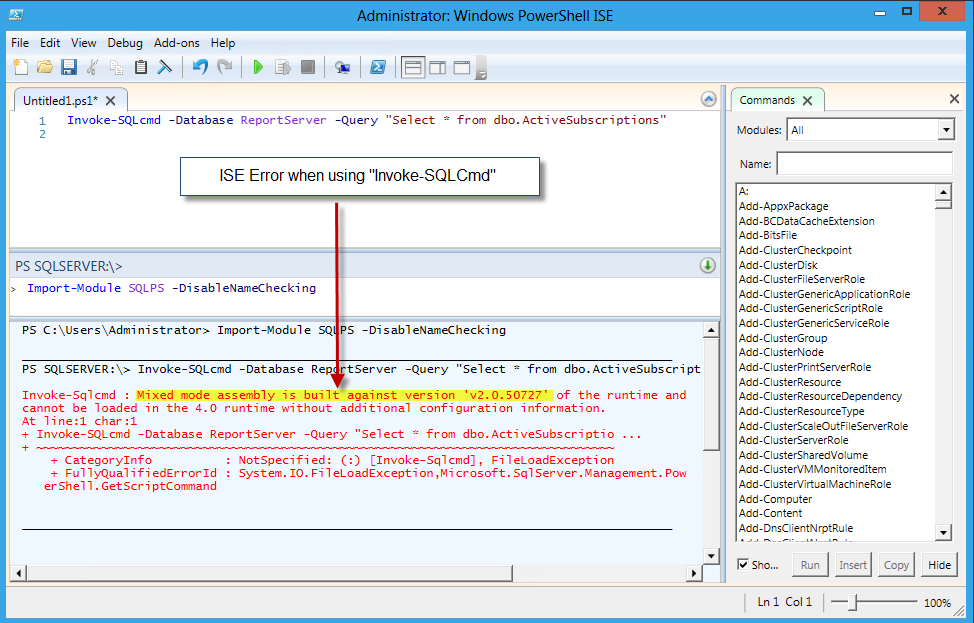Cut selection with the scissors icon
This screenshot has width=974, height=623.
(93, 67)
